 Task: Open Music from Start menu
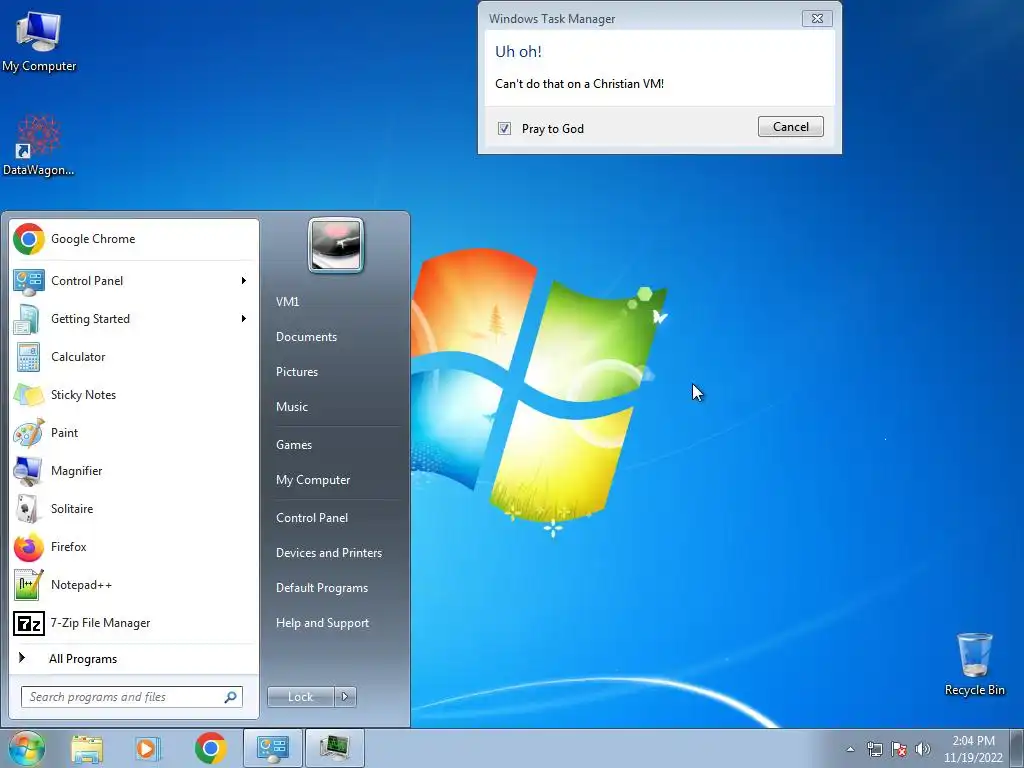[291, 407]
